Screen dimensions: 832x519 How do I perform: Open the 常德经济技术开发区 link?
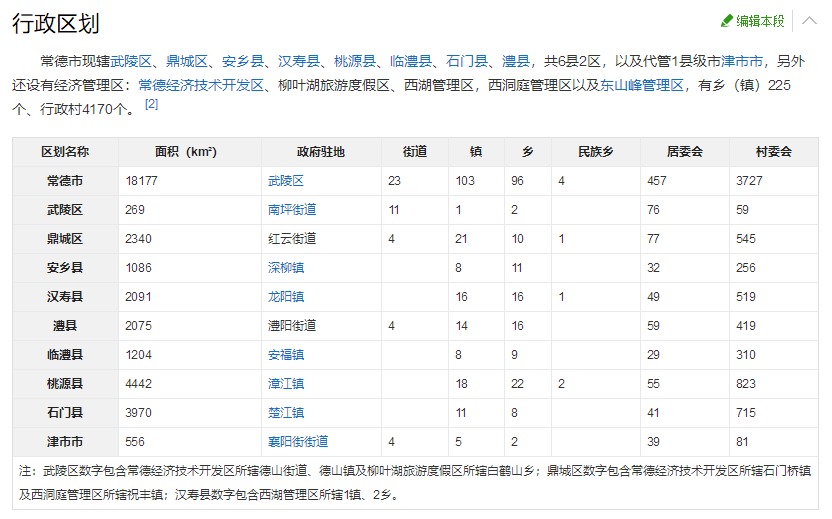[201, 85]
